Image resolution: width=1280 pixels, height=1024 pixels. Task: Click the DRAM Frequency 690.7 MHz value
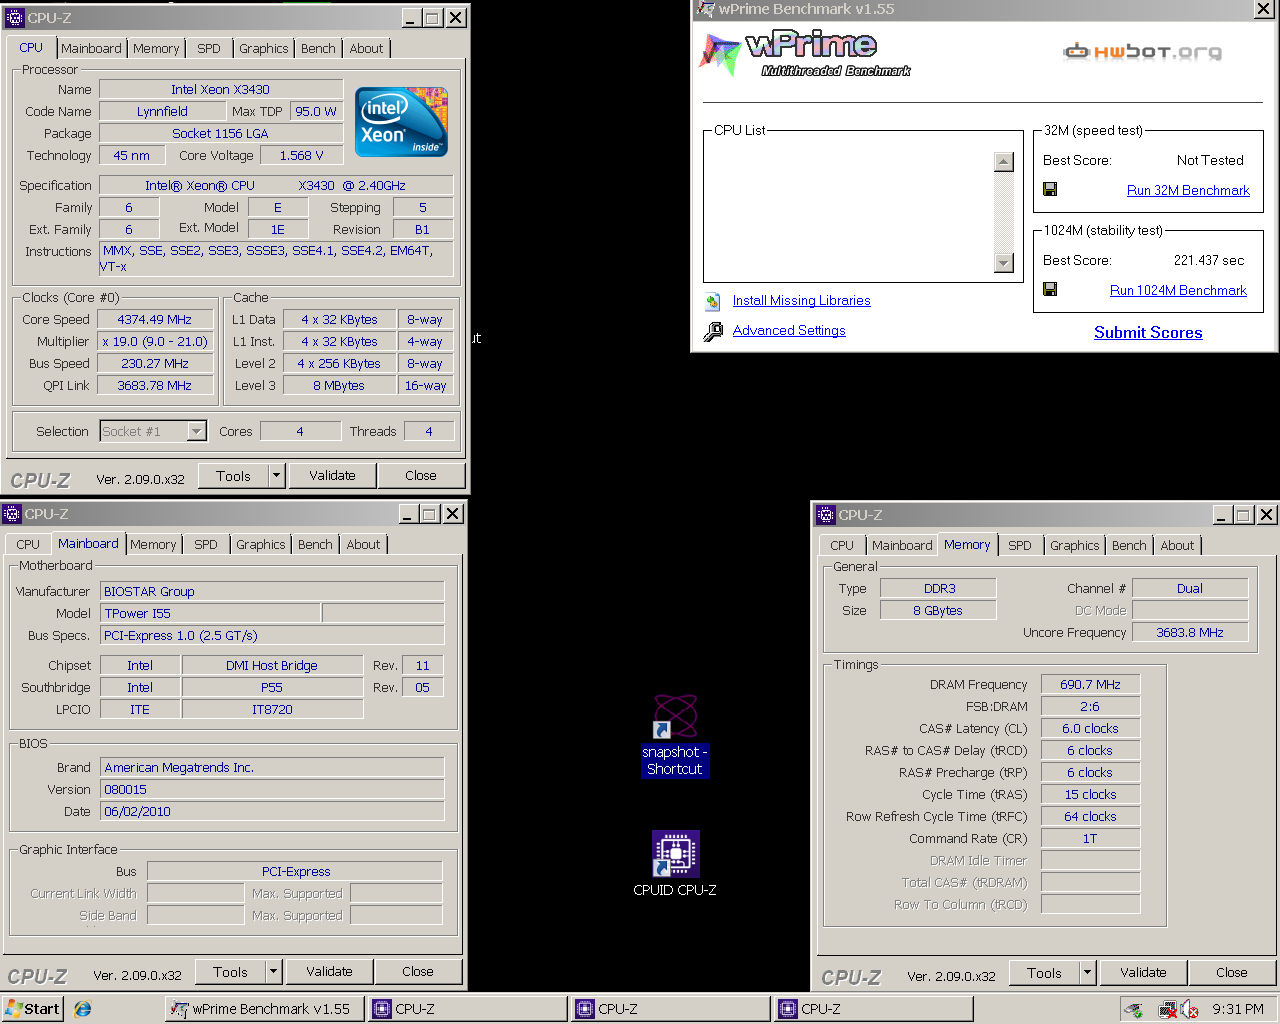[x=1090, y=685]
